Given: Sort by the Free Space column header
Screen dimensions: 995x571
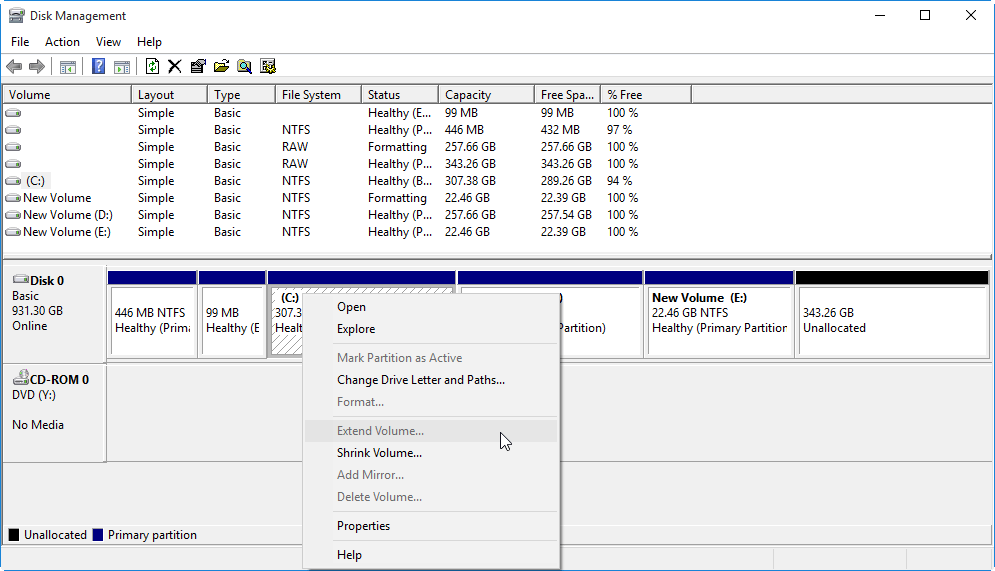Looking at the screenshot, I should tap(568, 95).
